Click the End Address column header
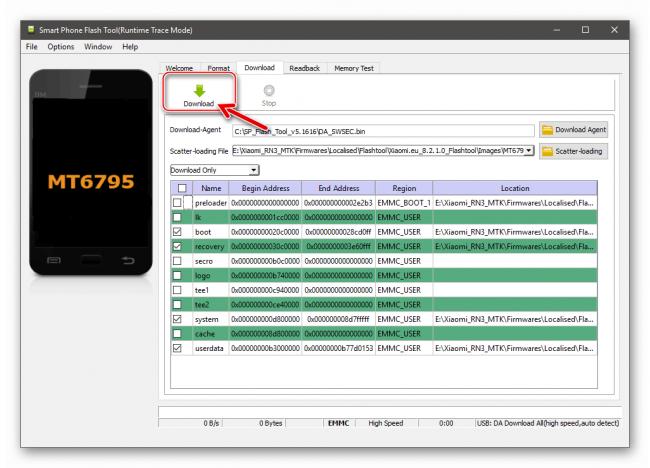This screenshot has width=650, height=468. click(x=339, y=188)
